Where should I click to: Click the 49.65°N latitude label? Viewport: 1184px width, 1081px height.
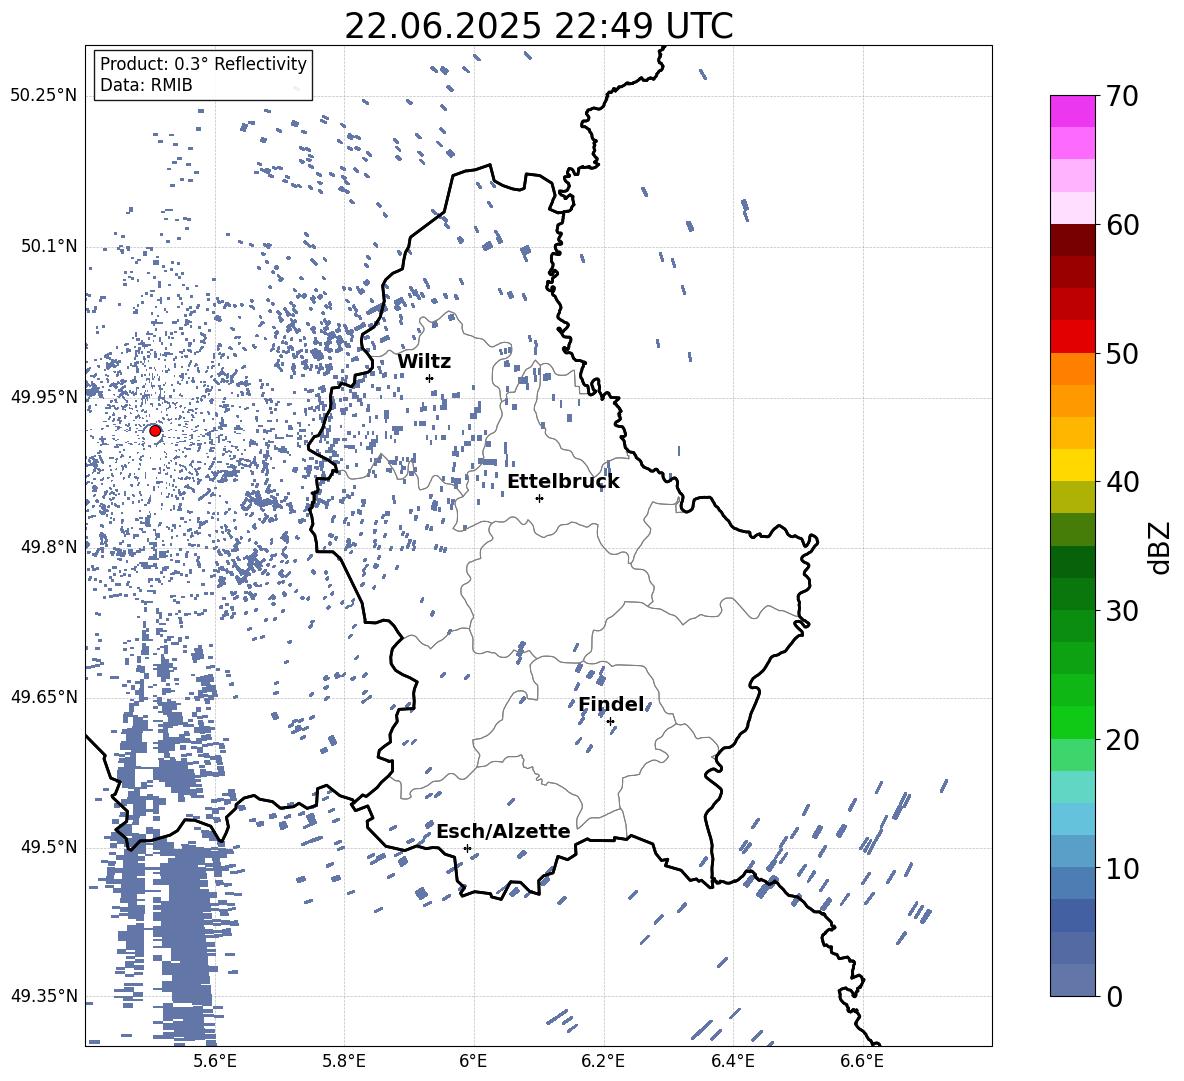point(44,697)
